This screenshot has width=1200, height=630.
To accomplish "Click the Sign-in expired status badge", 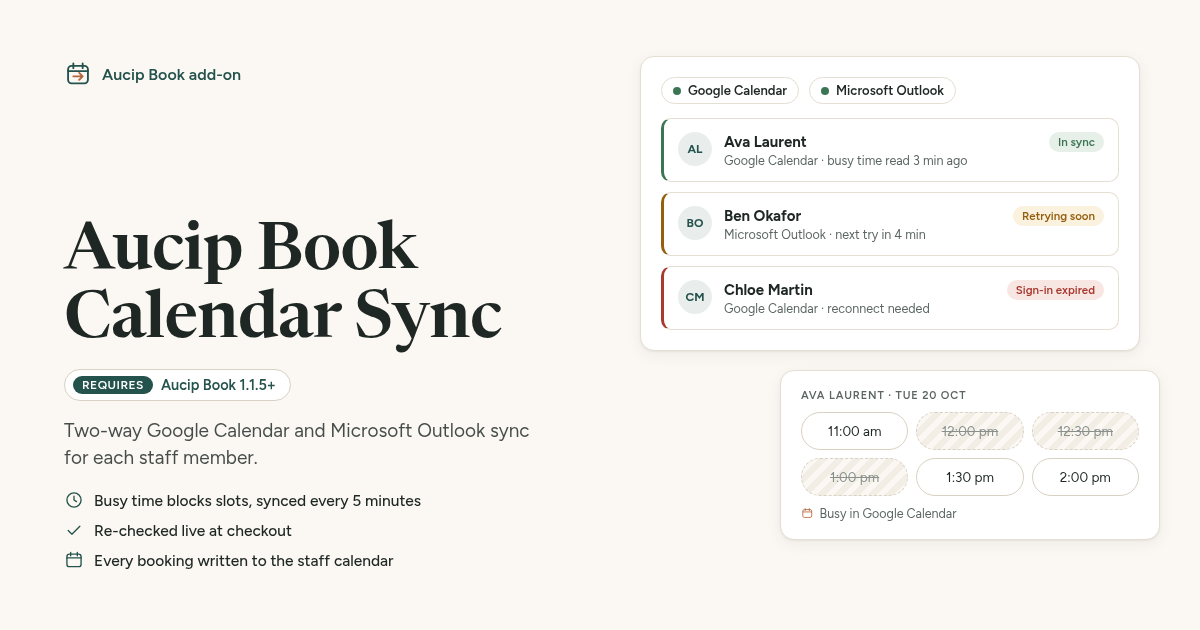I will pyautogui.click(x=1055, y=290).
